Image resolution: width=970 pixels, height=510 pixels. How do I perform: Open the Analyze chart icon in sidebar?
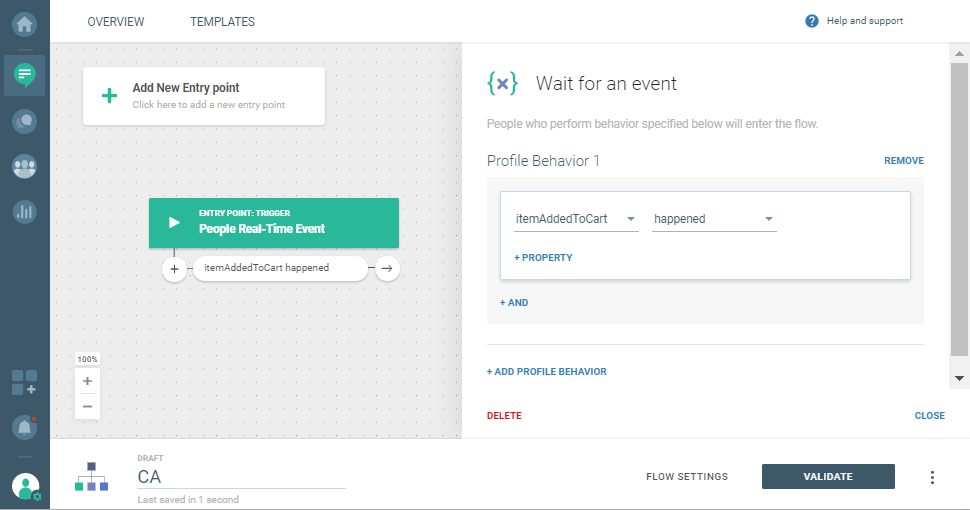point(24,211)
